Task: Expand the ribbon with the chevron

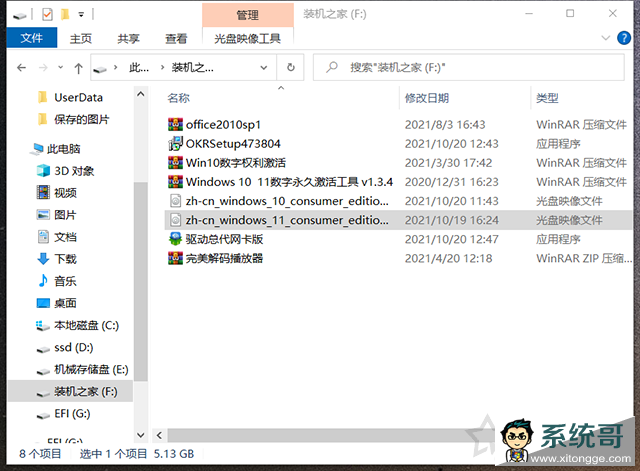Action: [605, 38]
